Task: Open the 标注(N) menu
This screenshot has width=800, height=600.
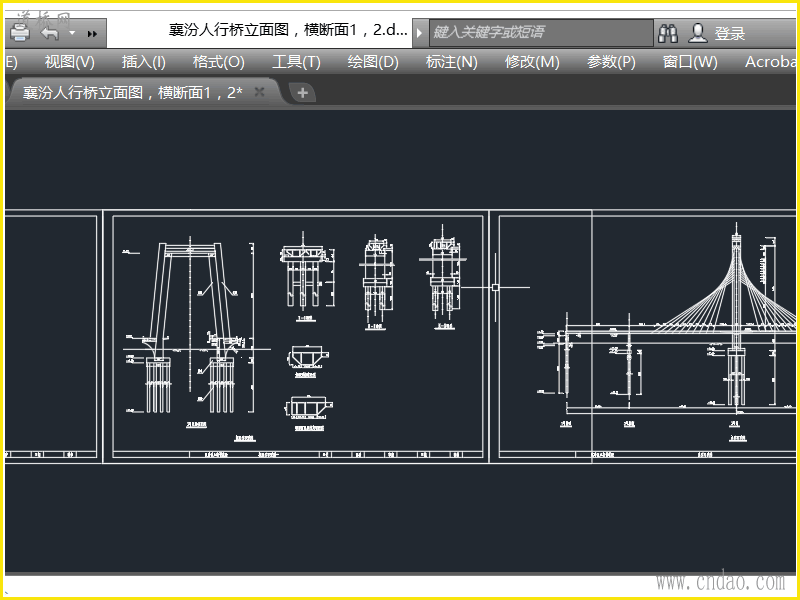Action: (x=452, y=62)
